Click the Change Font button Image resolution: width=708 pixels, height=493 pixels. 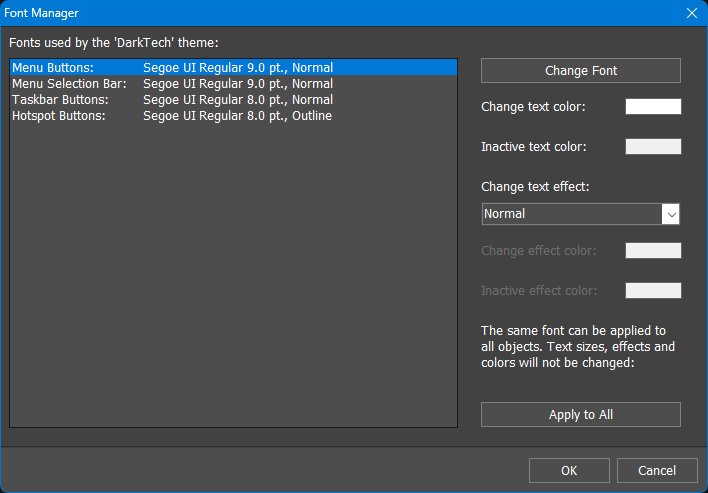pos(581,70)
